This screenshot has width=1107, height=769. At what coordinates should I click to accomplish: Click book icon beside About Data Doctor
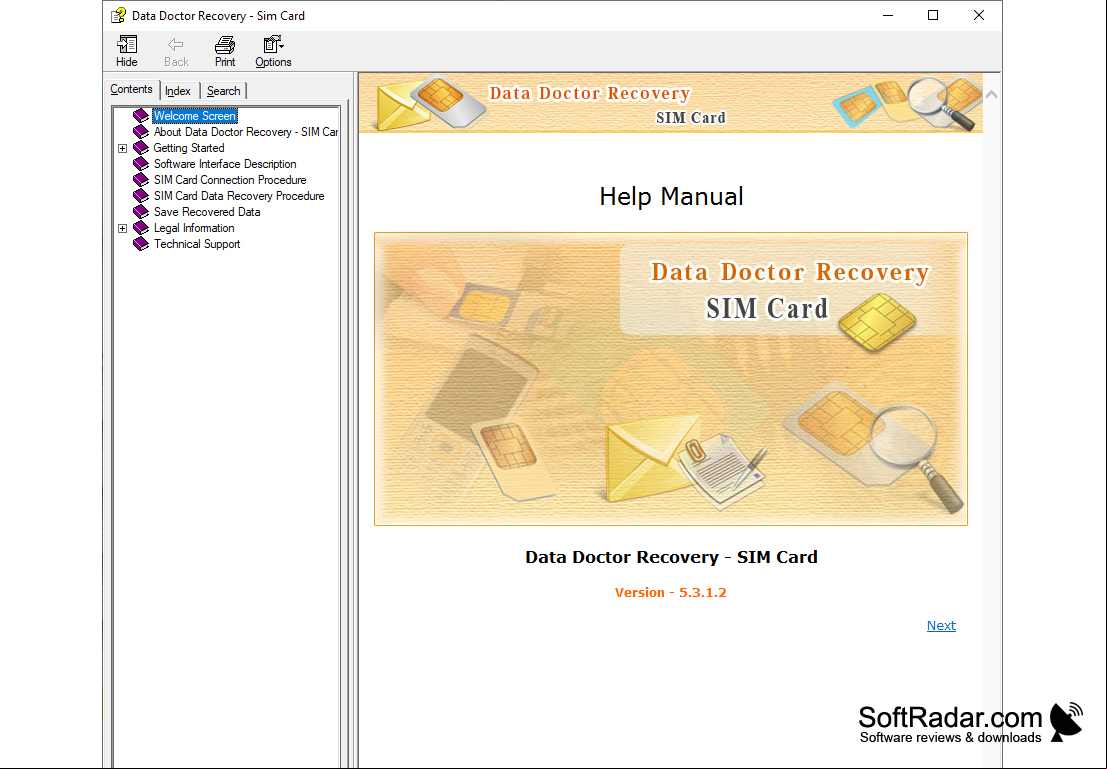coord(141,132)
